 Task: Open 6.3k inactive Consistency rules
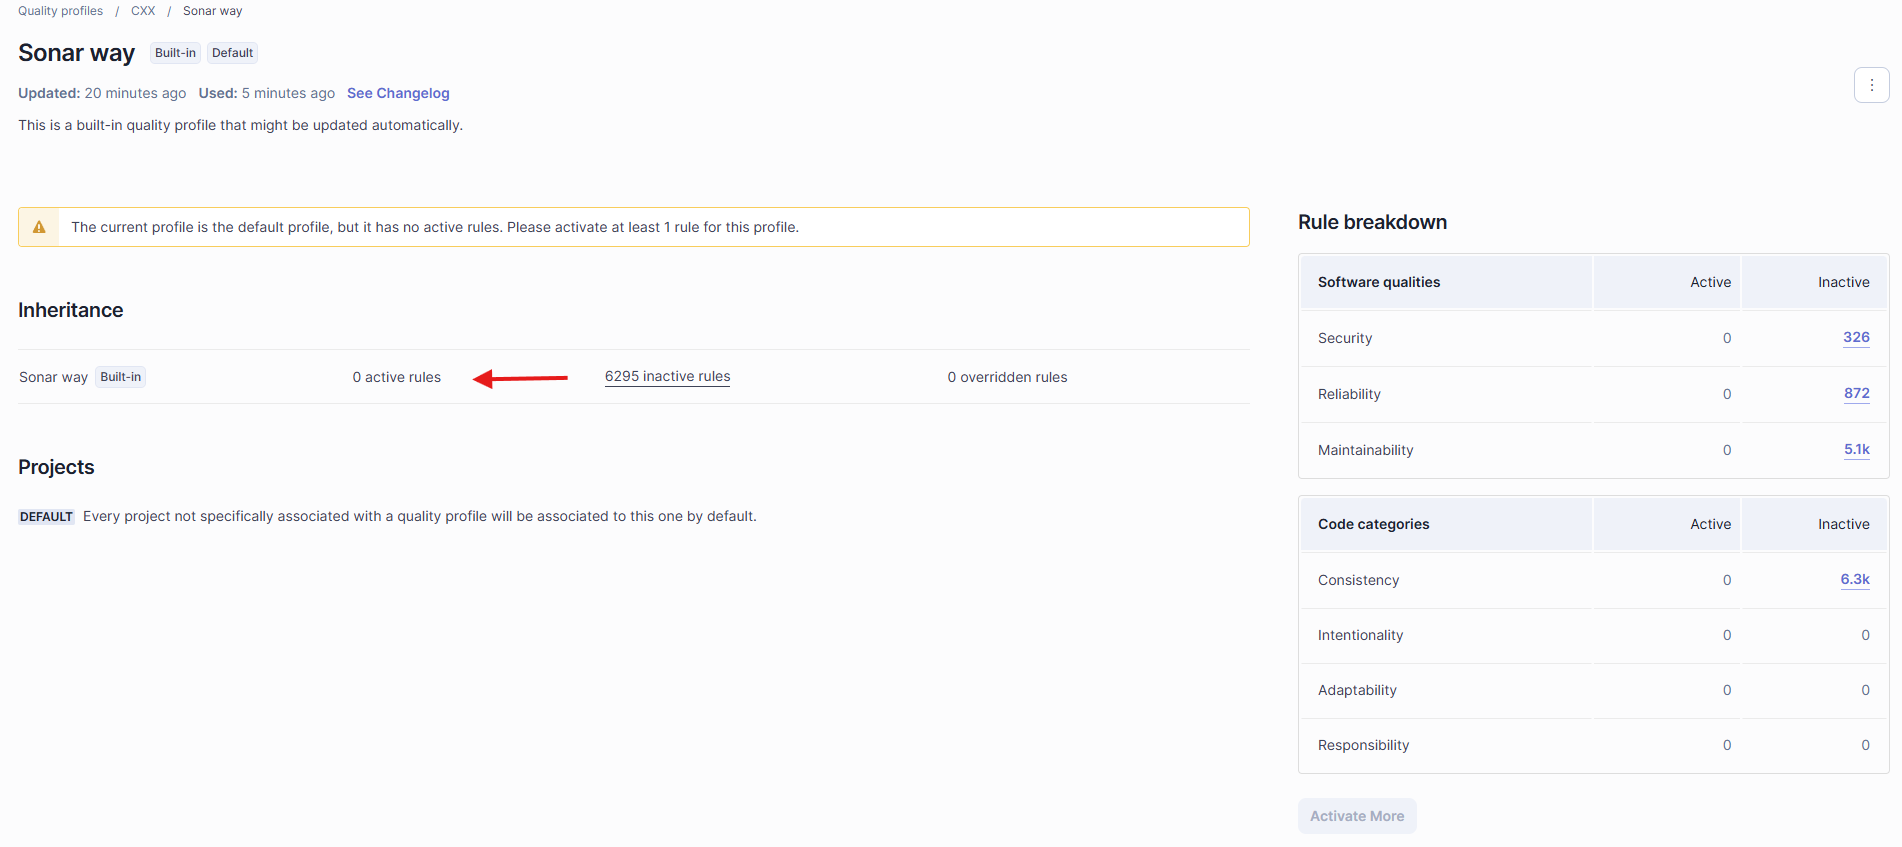point(1855,580)
